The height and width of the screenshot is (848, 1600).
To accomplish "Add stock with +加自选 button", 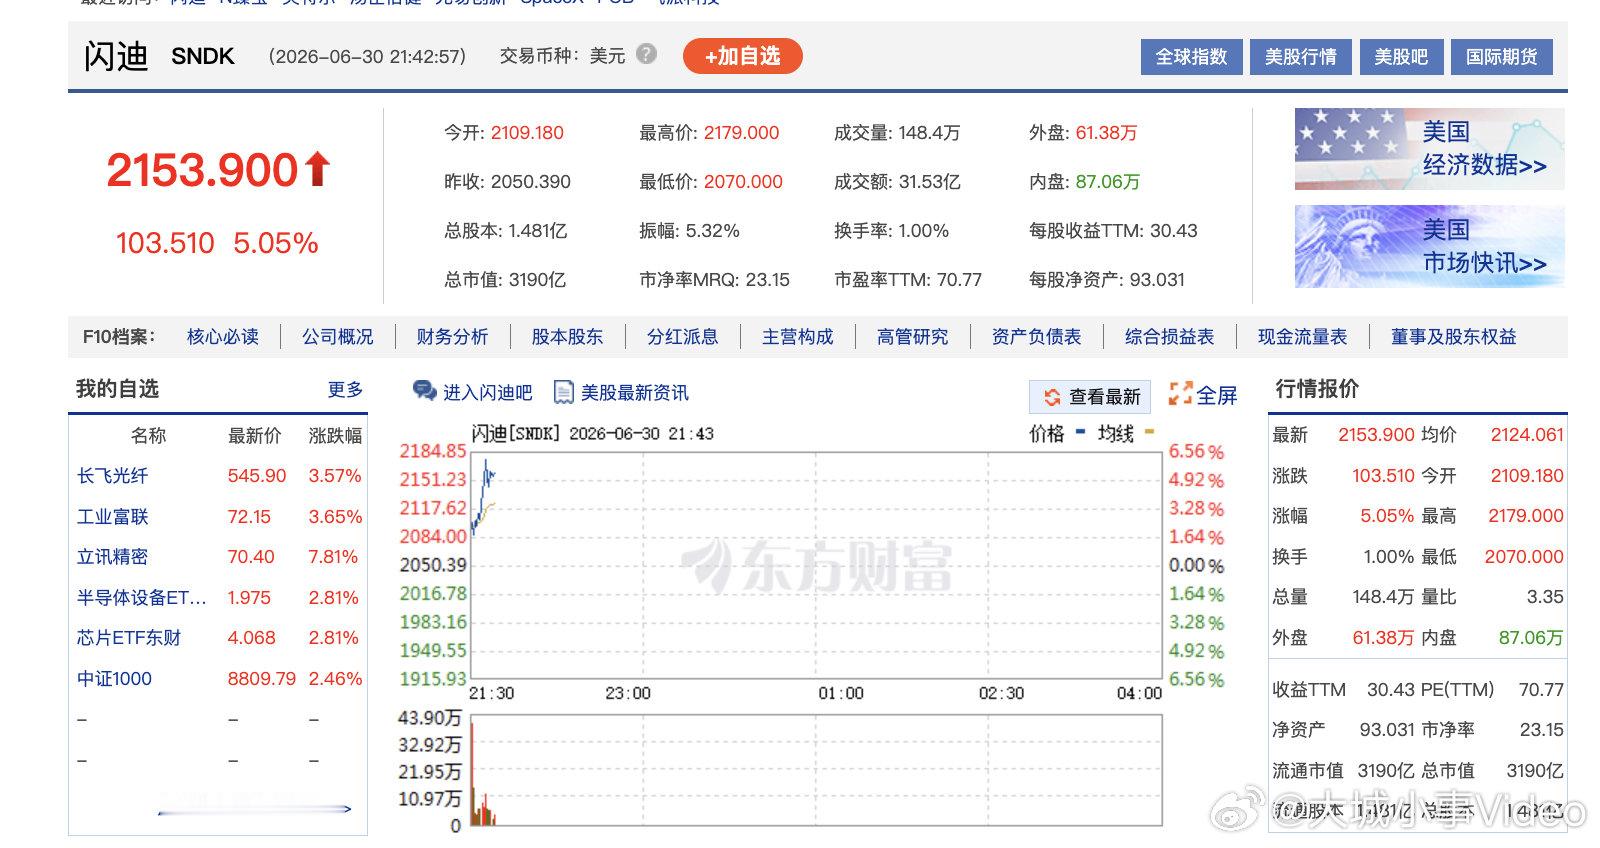I will click(742, 56).
